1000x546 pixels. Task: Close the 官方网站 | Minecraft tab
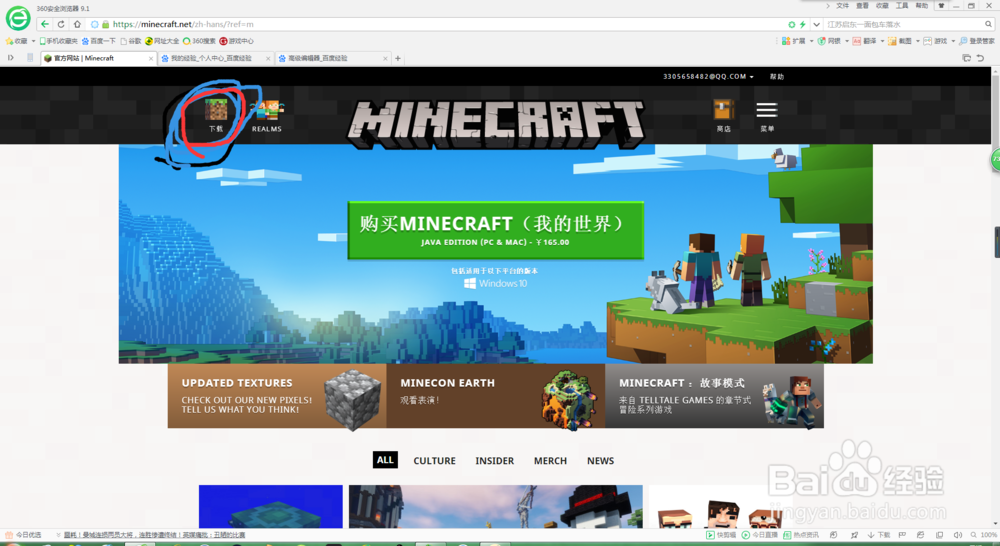(x=151, y=58)
